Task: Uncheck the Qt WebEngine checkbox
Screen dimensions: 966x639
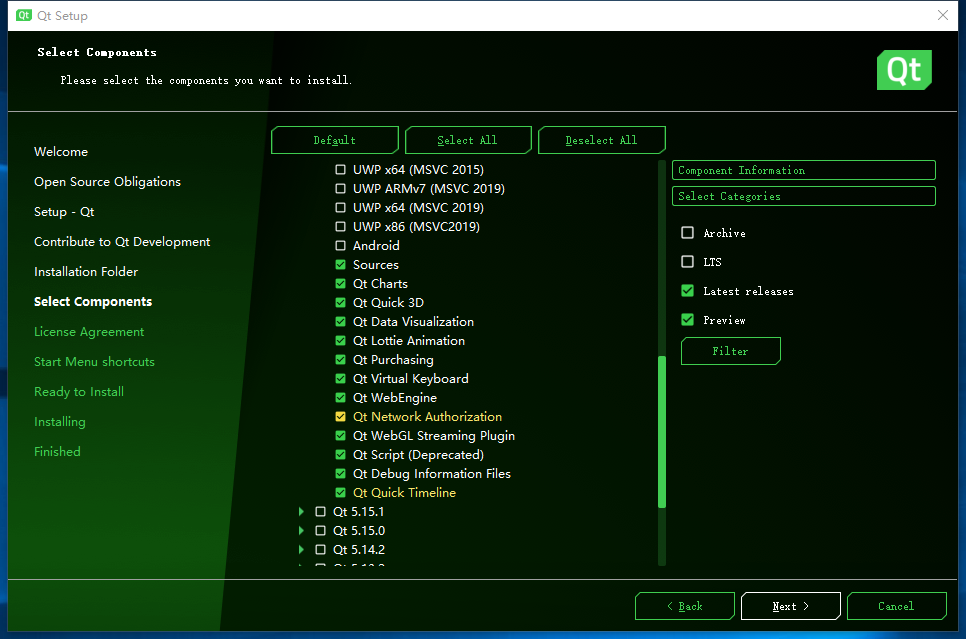Action: pyautogui.click(x=340, y=397)
